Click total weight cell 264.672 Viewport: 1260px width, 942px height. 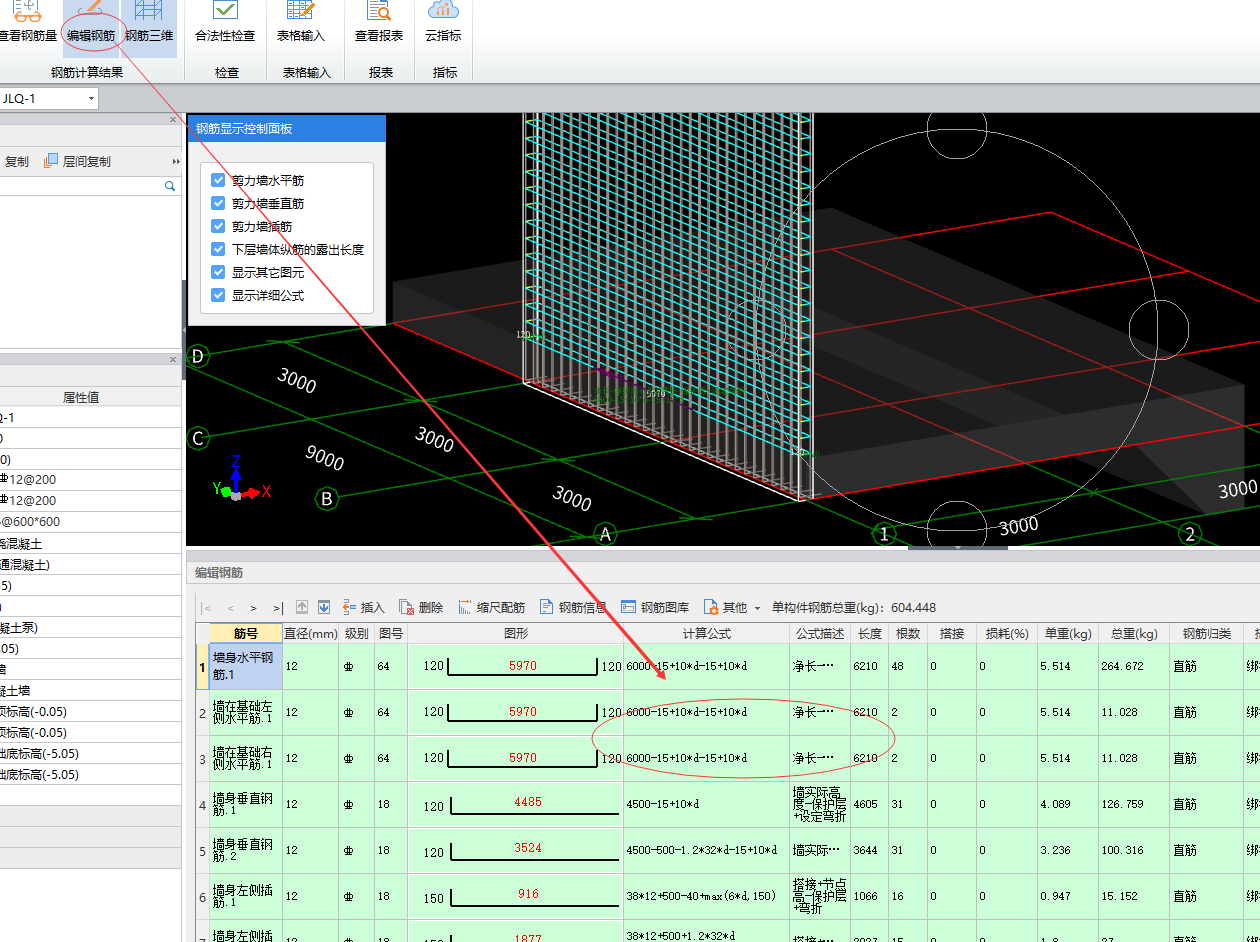click(1134, 666)
